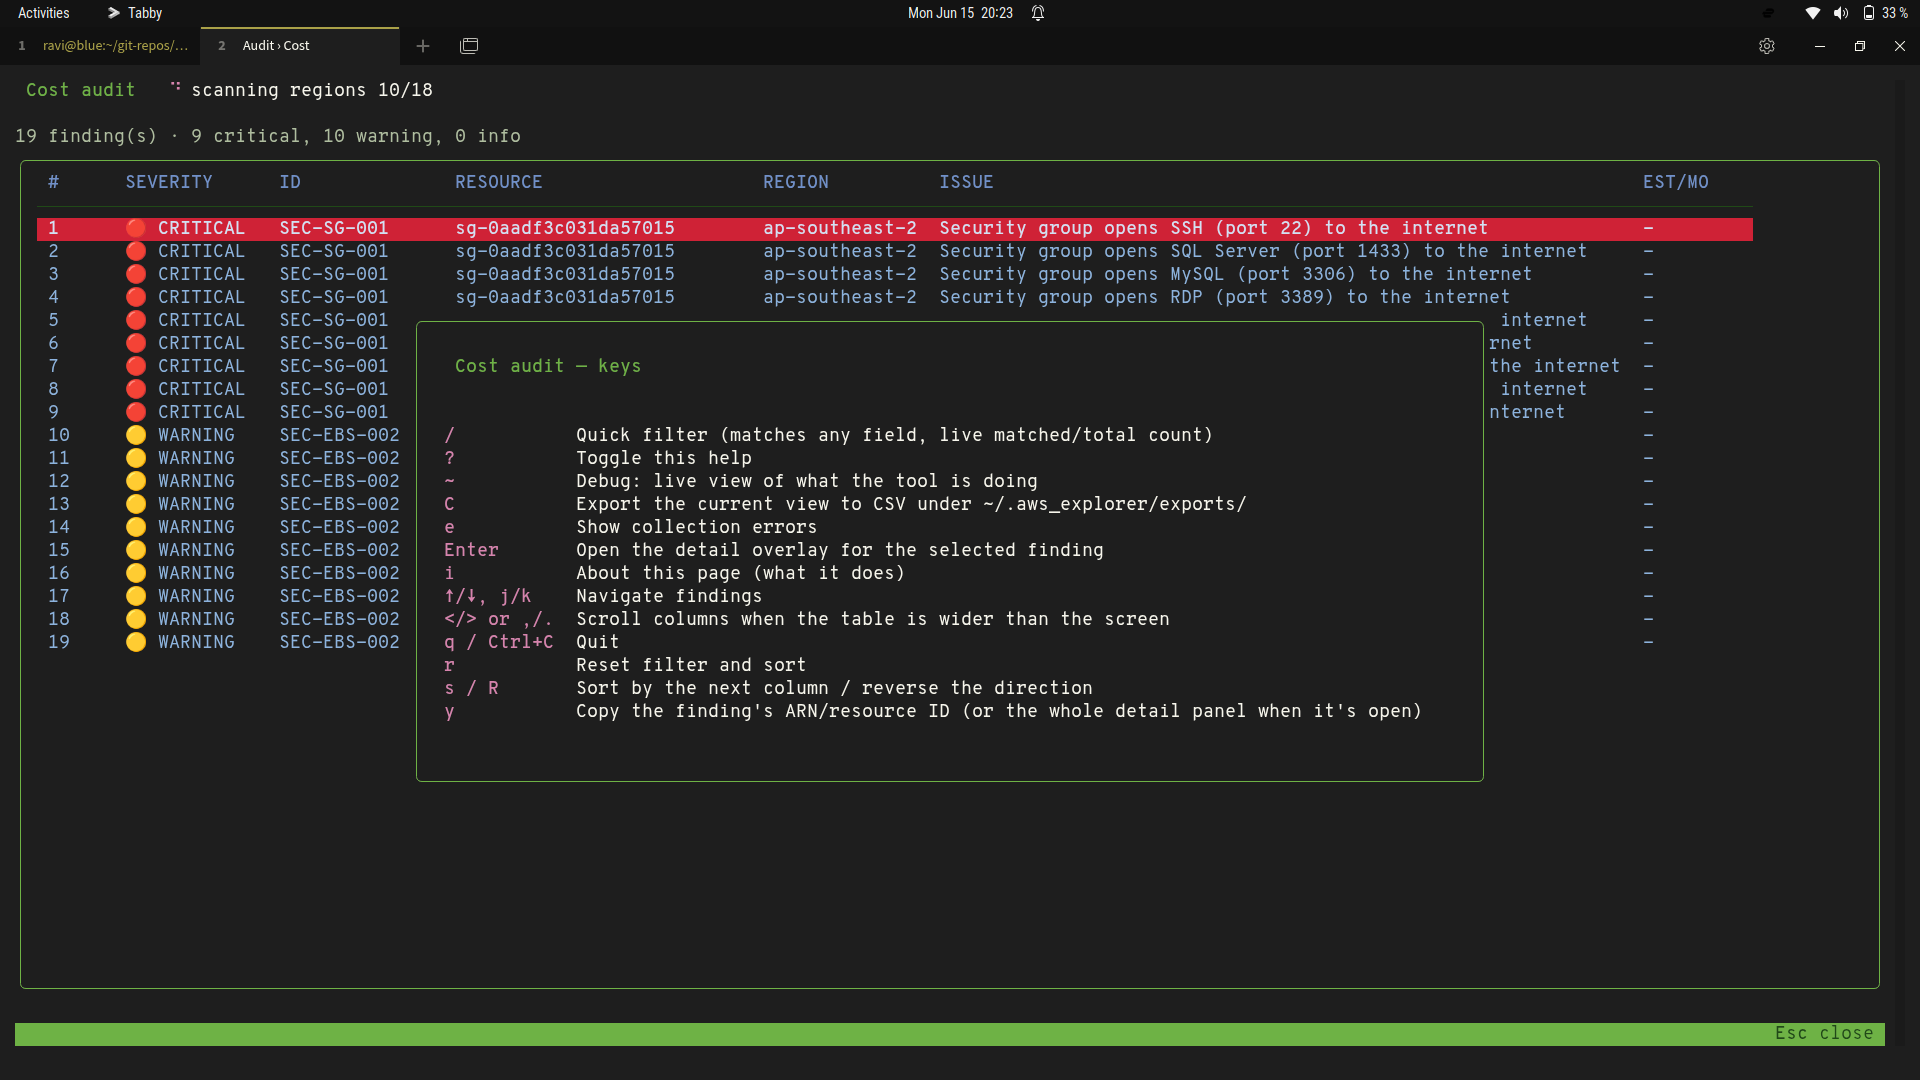Select the MySQL port 3306 issue text
This screenshot has width=1920, height=1080.
(x=1235, y=274)
